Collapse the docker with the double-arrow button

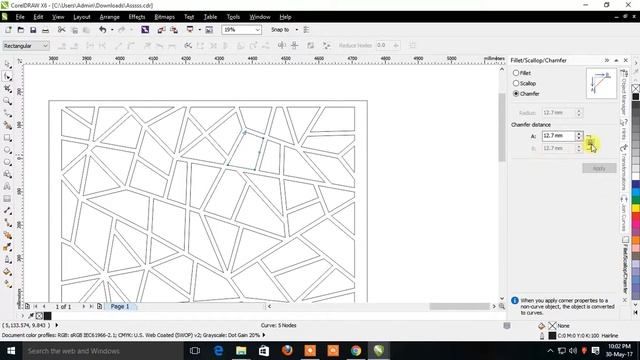tap(607, 60)
